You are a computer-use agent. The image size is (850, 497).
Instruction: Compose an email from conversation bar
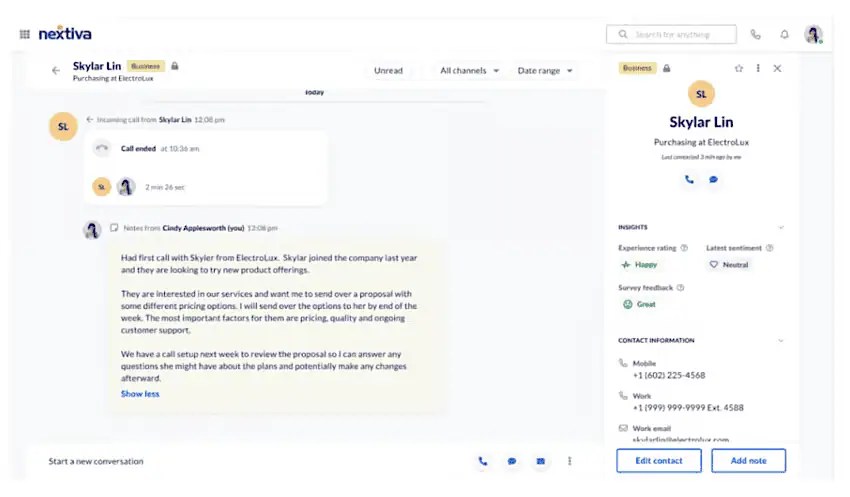541,461
